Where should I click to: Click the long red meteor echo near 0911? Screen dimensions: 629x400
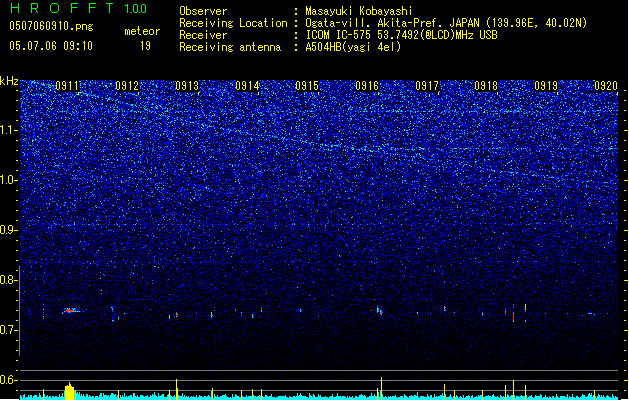71,311
